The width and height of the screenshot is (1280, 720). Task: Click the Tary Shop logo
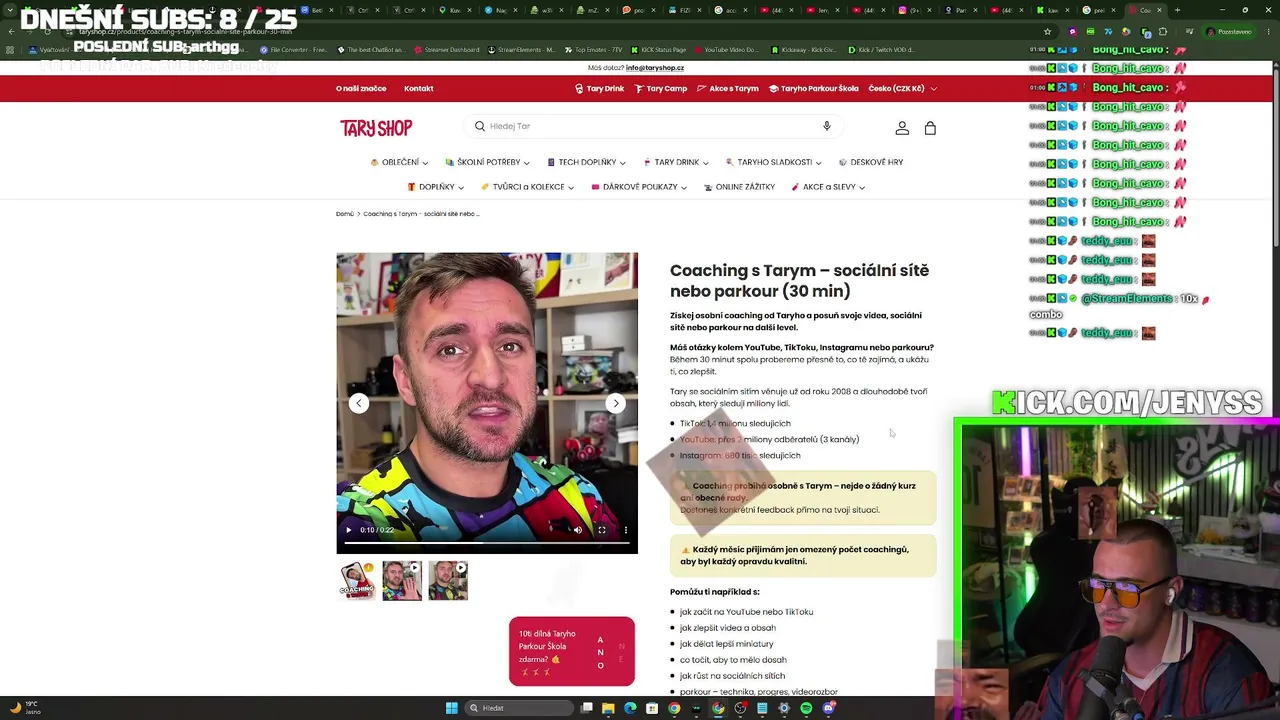(x=376, y=128)
